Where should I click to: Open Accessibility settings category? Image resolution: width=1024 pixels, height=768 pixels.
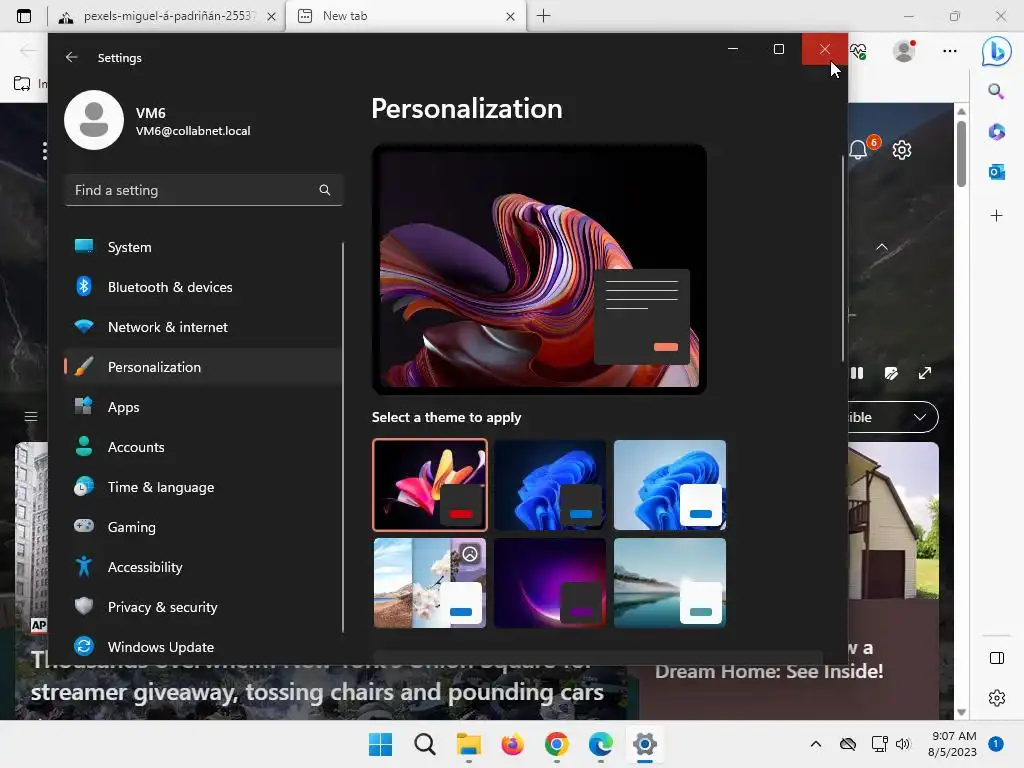203,567
